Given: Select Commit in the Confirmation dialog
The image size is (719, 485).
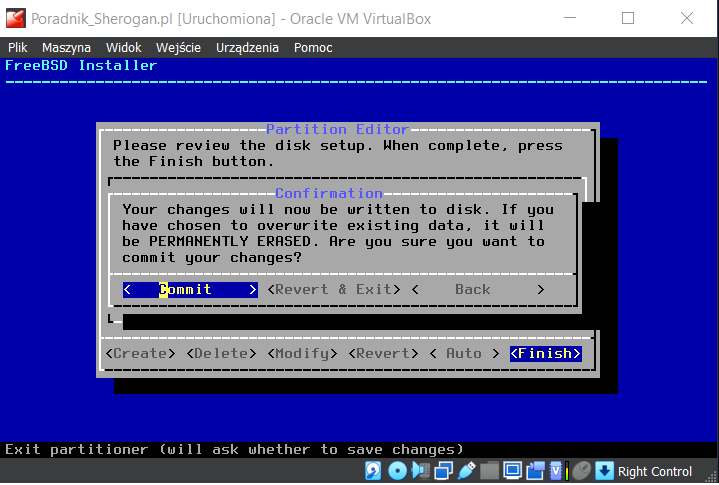Looking at the screenshot, I should [x=190, y=290].
